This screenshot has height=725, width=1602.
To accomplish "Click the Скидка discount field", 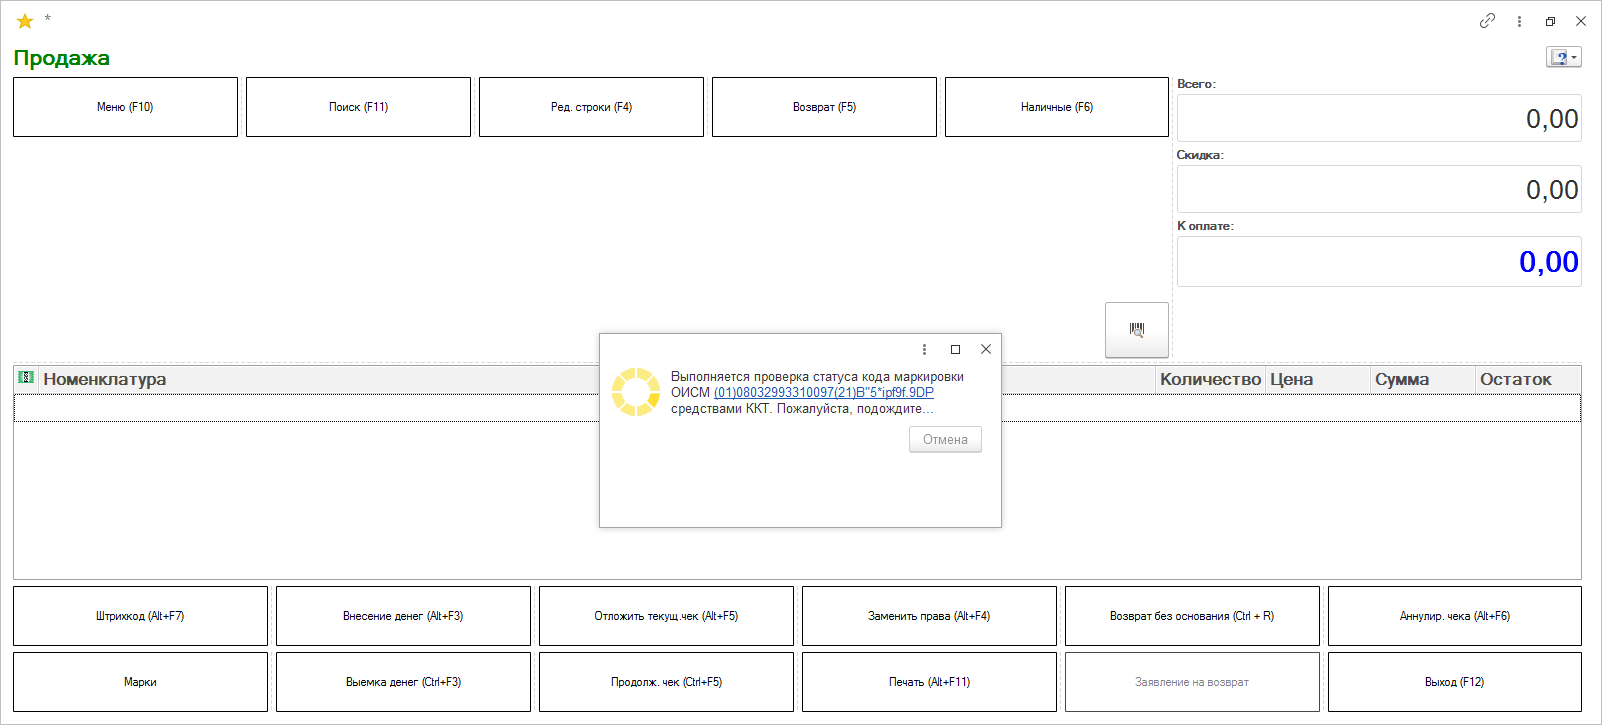I will click(x=1379, y=189).
